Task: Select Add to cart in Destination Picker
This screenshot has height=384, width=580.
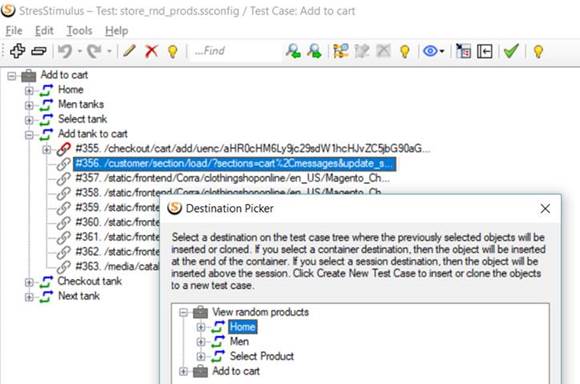Action: [x=236, y=371]
